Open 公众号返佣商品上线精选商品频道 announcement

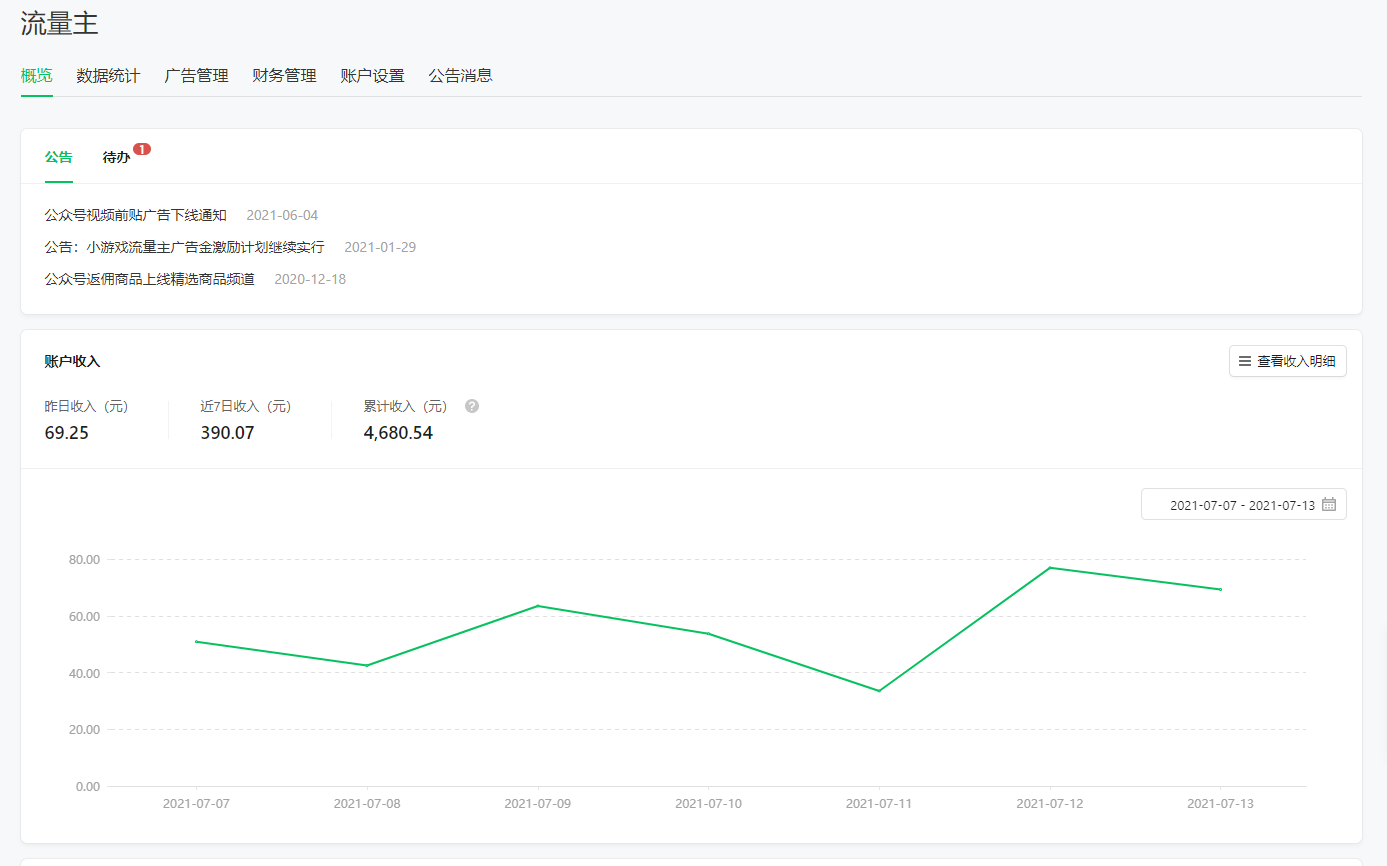pyautogui.click(x=150, y=279)
